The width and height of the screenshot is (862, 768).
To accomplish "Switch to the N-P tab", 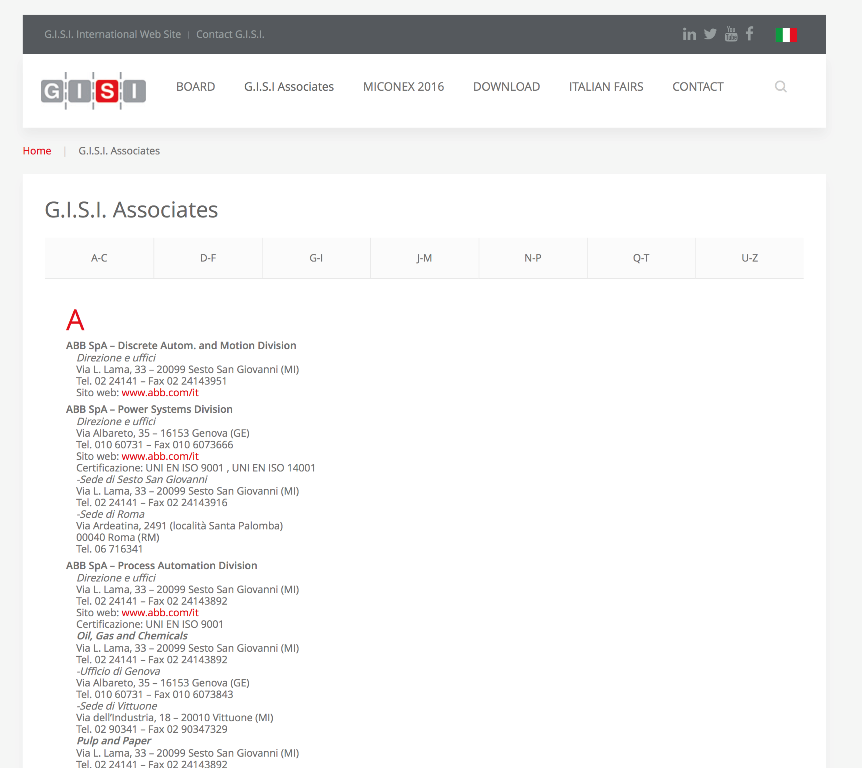I will tap(533, 258).
